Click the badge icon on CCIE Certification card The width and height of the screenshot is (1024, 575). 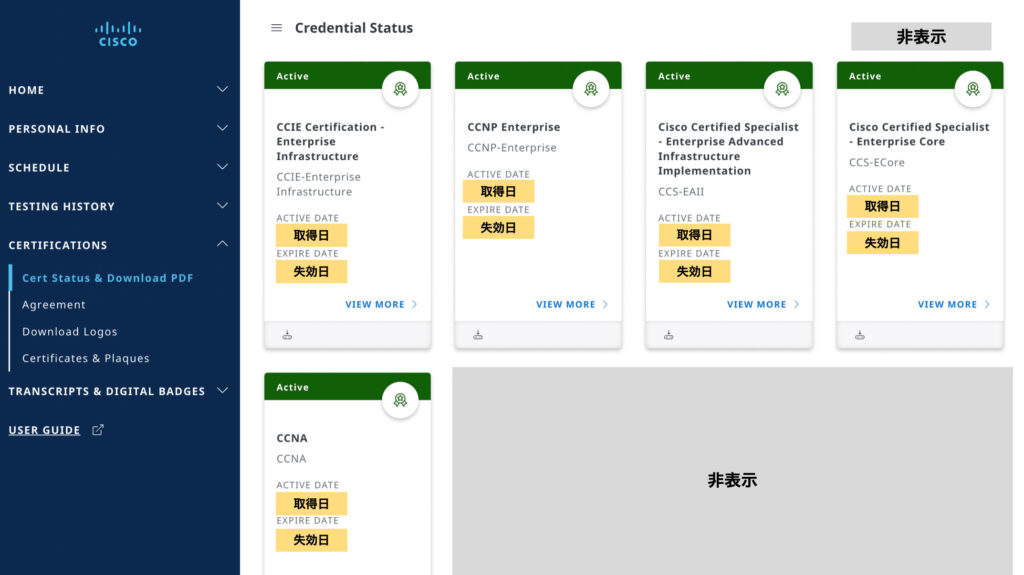pyautogui.click(x=400, y=89)
